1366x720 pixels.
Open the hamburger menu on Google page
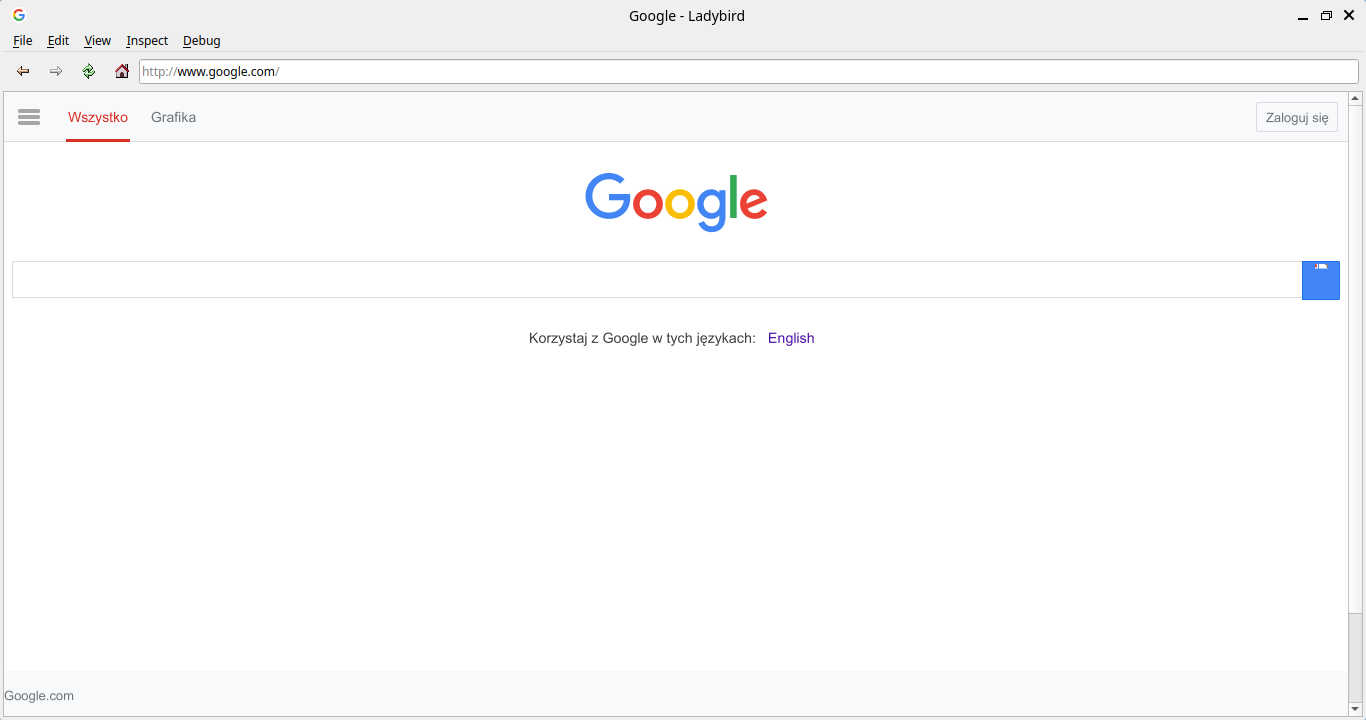(x=29, y=117)
